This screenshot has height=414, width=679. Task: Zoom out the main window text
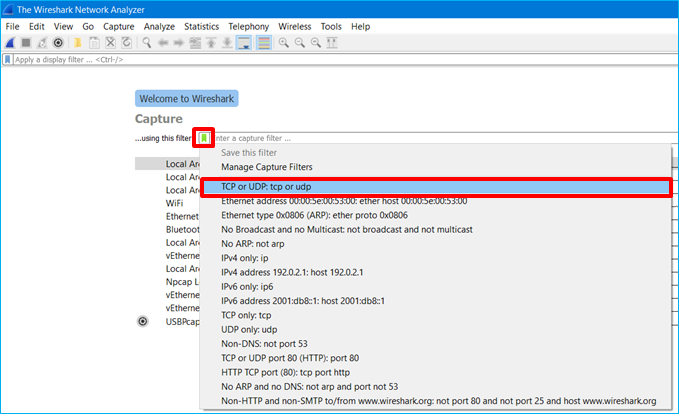tap(300, 43)
